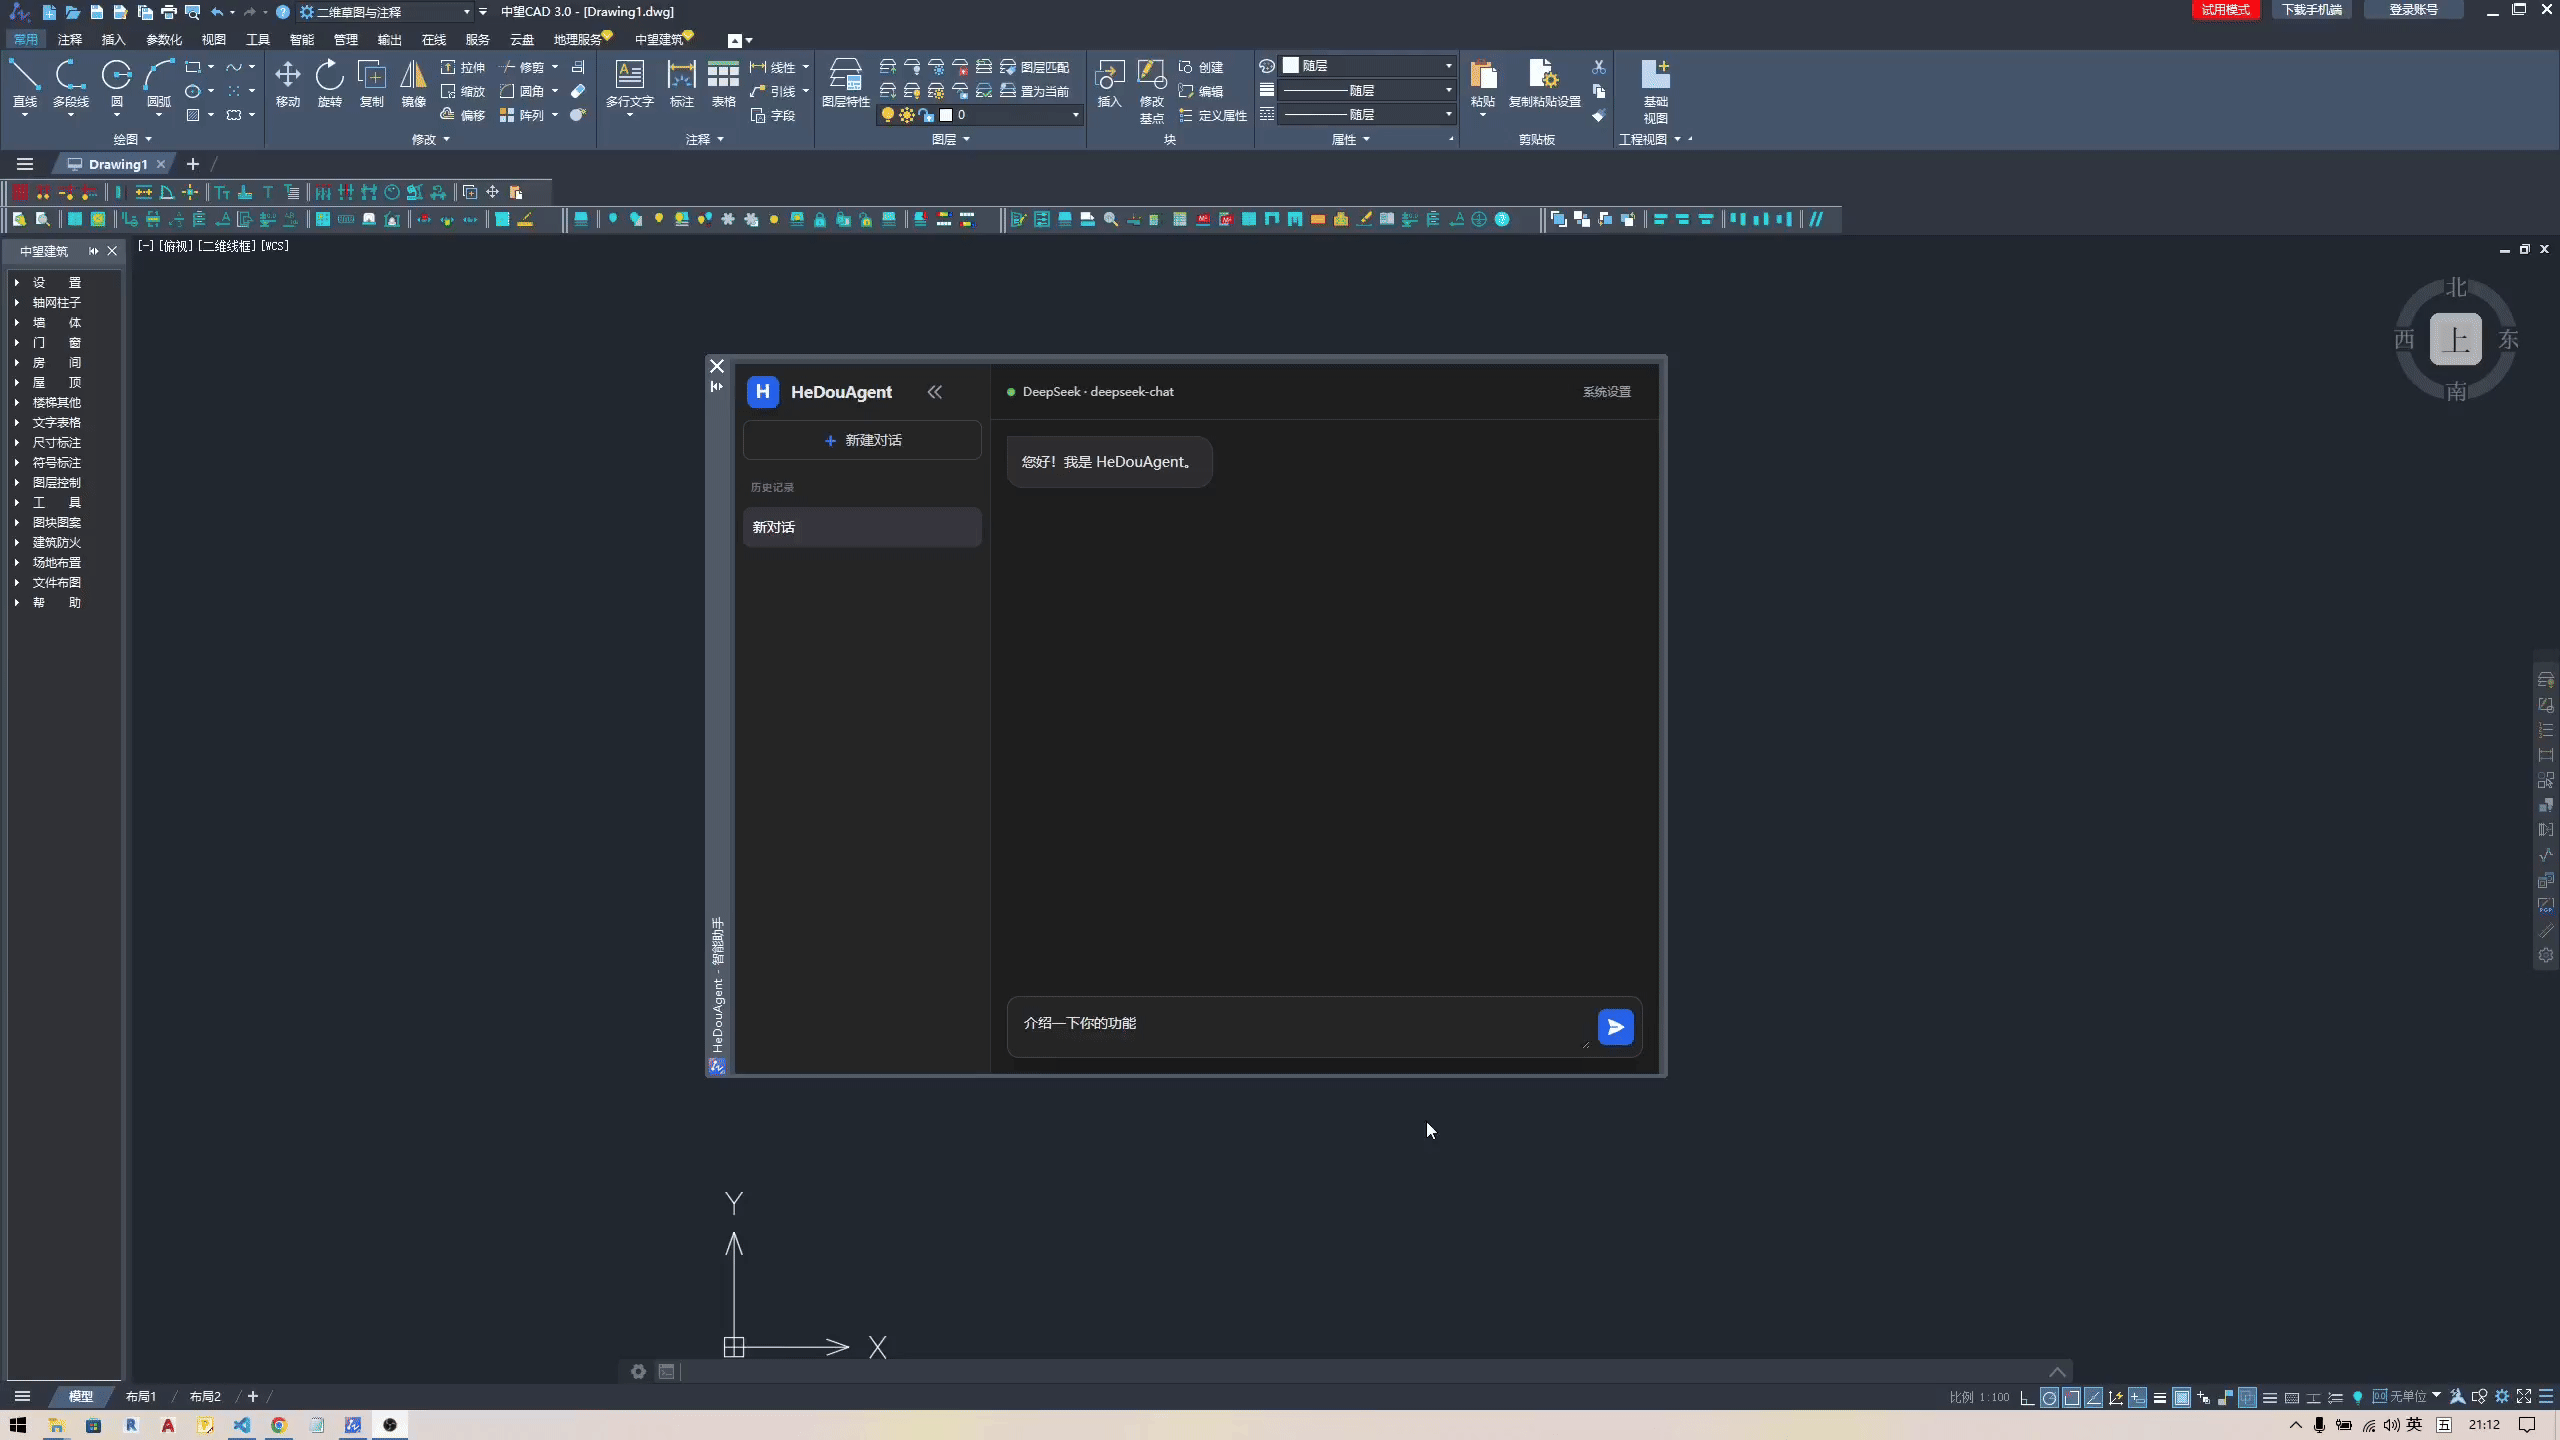
Task: Click the Cut scissors icon in clipboard panel
Action: pos(1599,67)
